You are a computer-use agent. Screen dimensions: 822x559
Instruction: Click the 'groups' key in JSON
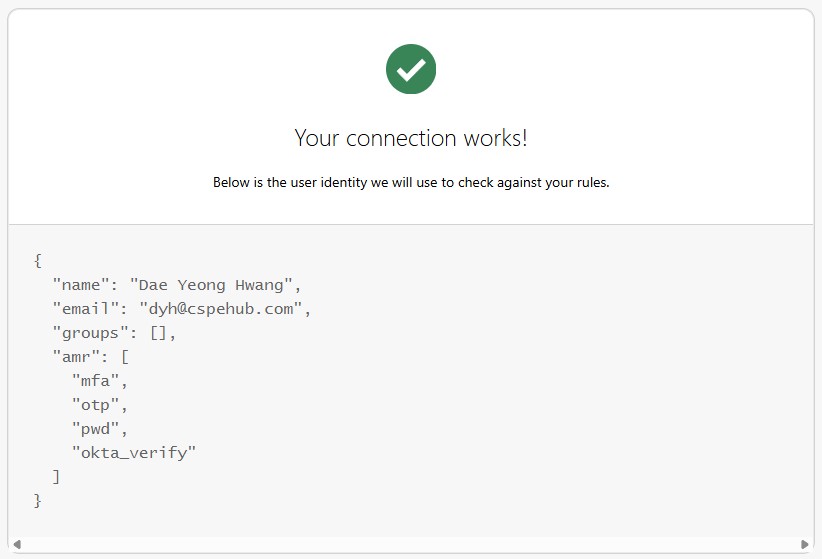[x=91, y=333]
